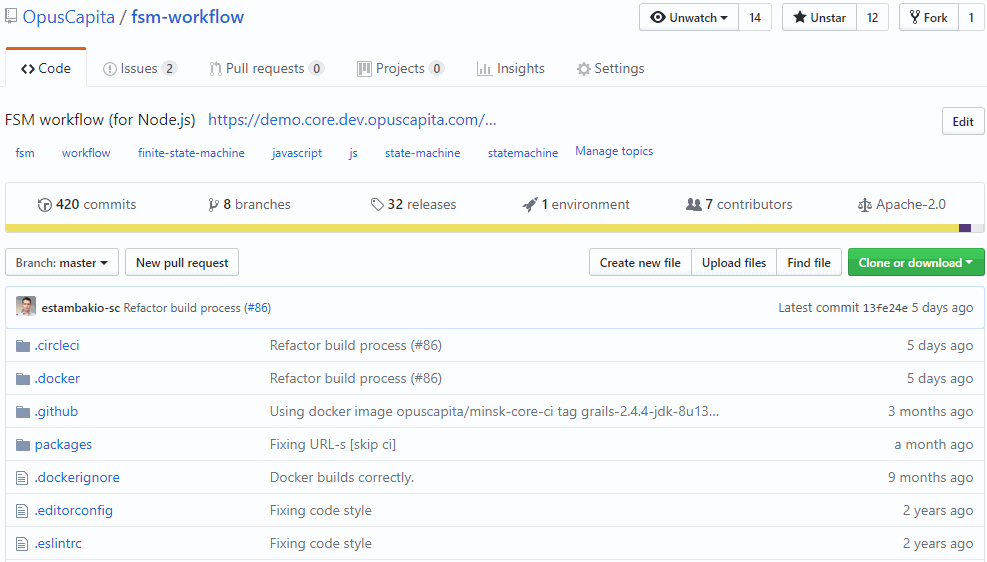Click the commits history clock icon
The width and height of the screenshot is (987, 562).
(x=45, y=205)
